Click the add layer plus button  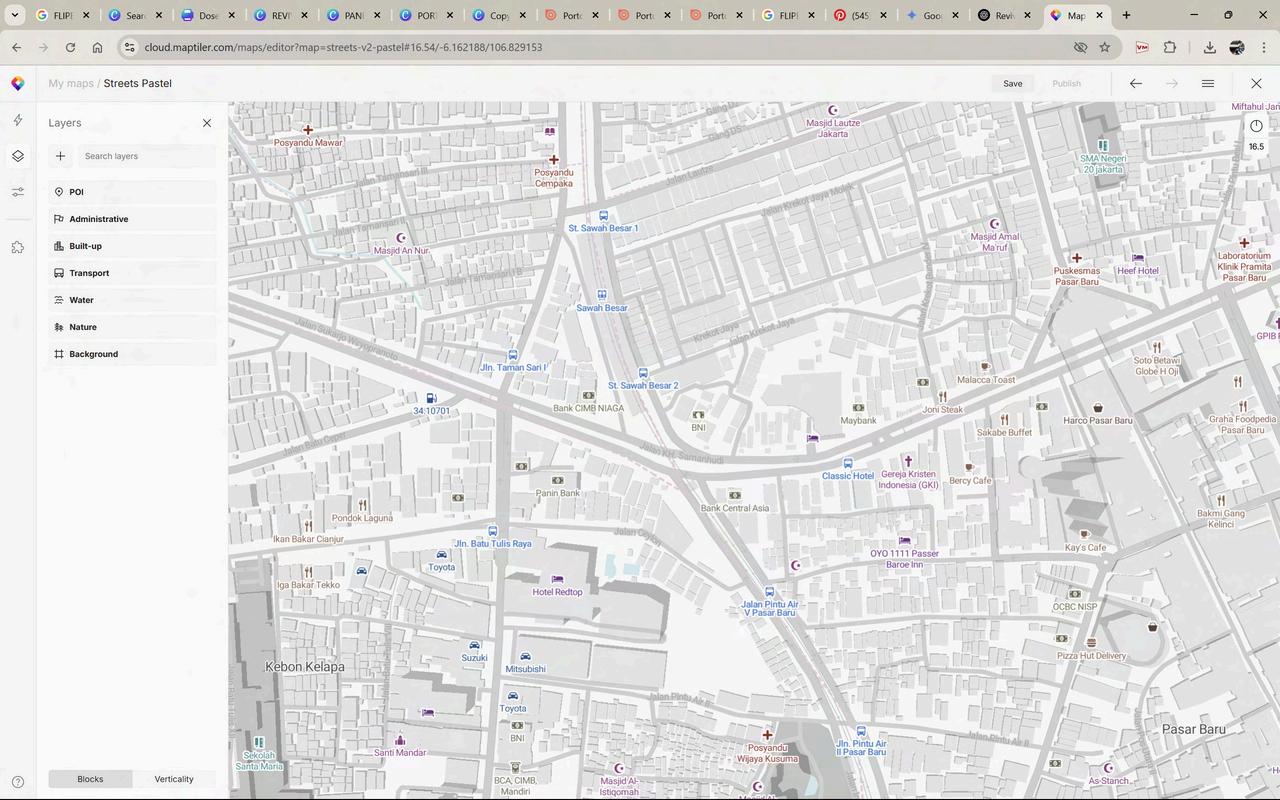[x=61, y=156]
